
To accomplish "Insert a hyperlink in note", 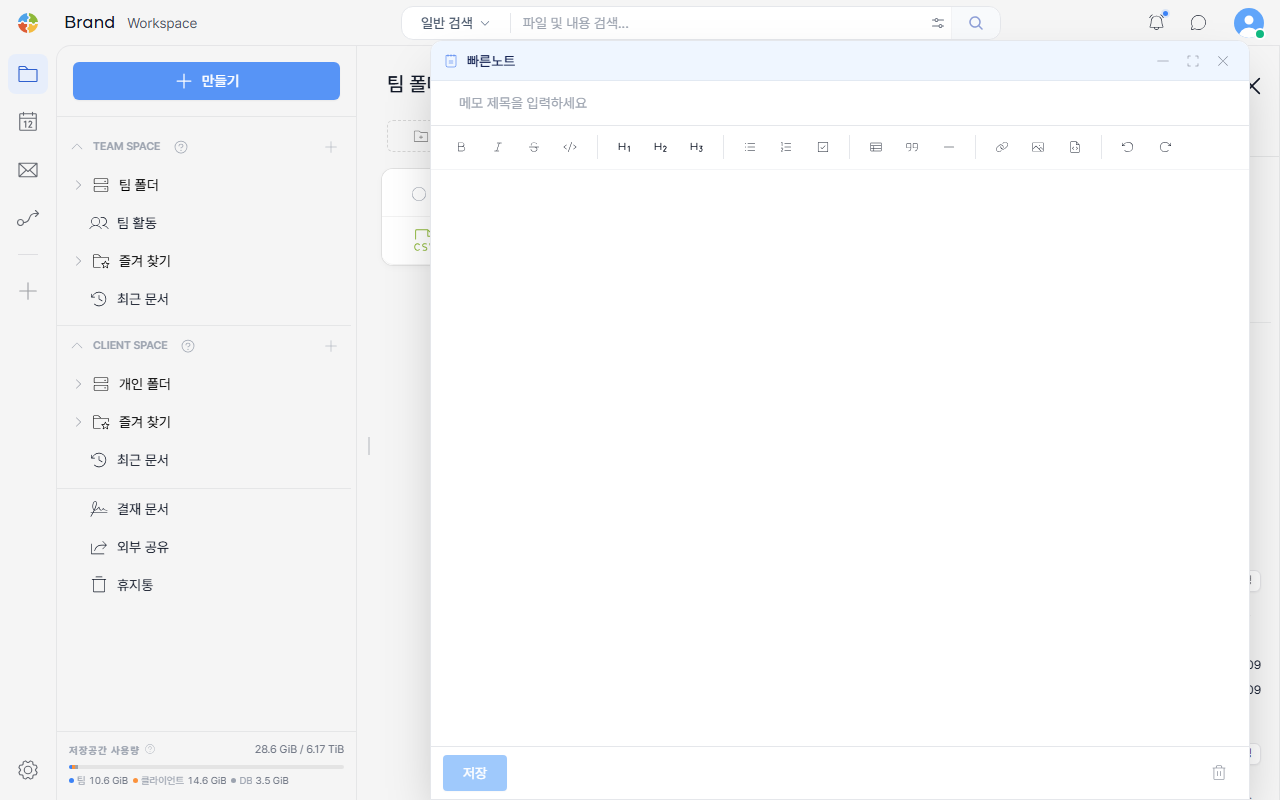I will tap(1002, 147).
